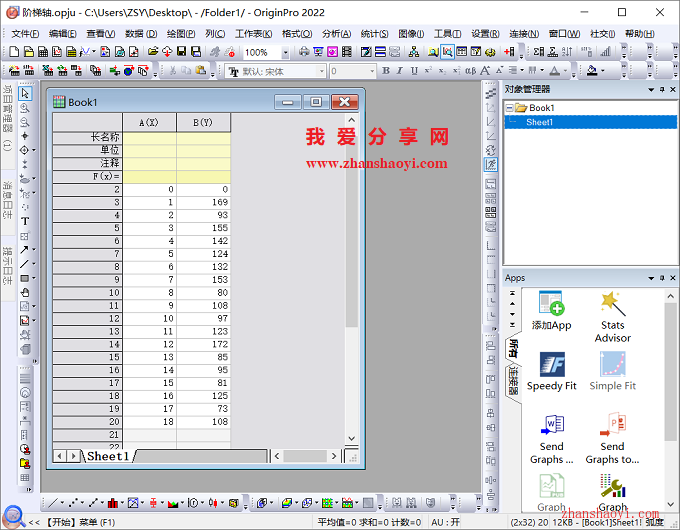
Task: Expand Line plot type dropdown arrow
Action: (x=62, y=503)
